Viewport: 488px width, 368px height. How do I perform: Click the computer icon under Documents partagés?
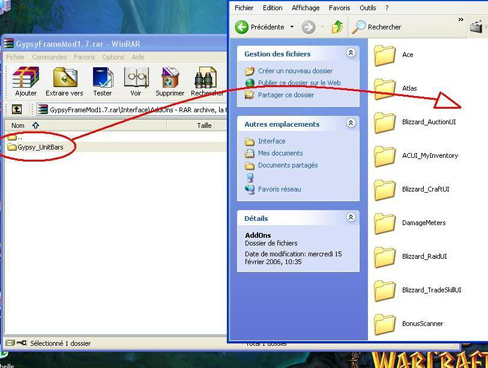tap(250, 177)
